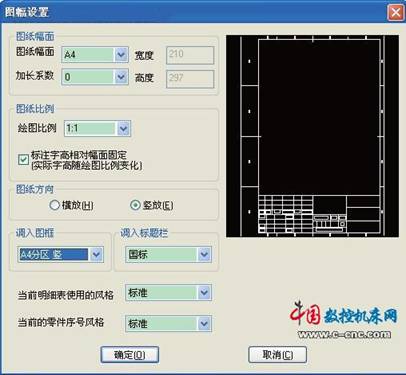Click the title block area in preview

(x=319, y=214)
